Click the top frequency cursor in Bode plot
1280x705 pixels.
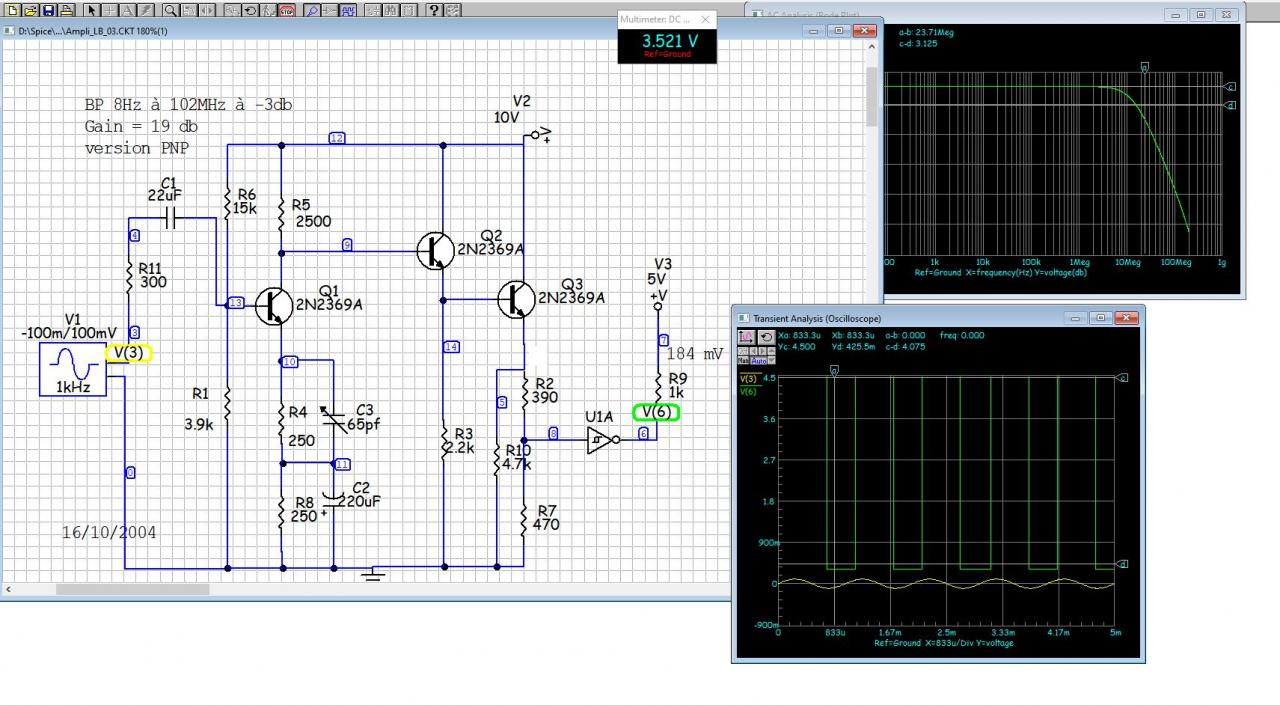pos(1144,67)
